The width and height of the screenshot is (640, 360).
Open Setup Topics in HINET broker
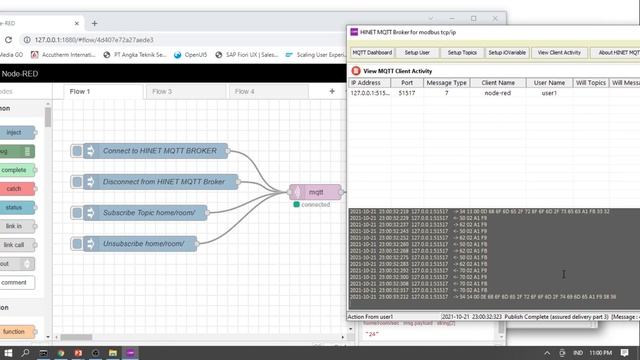tap(462, 53)
